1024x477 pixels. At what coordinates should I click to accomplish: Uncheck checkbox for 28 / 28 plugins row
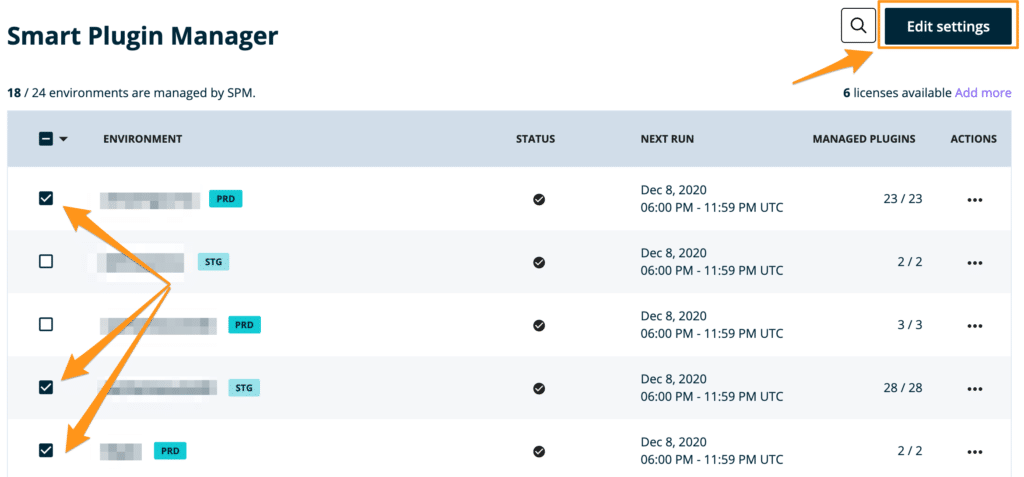(x=46, y=387)
